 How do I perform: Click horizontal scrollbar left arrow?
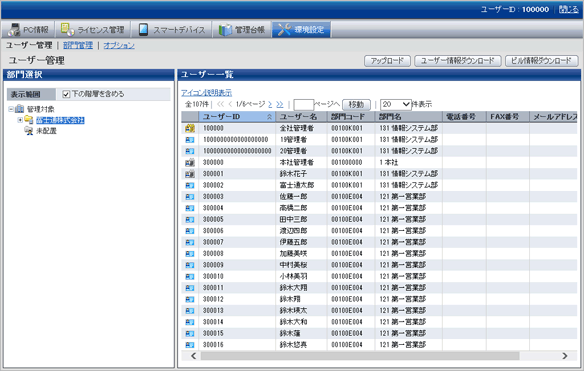(193, 356)
